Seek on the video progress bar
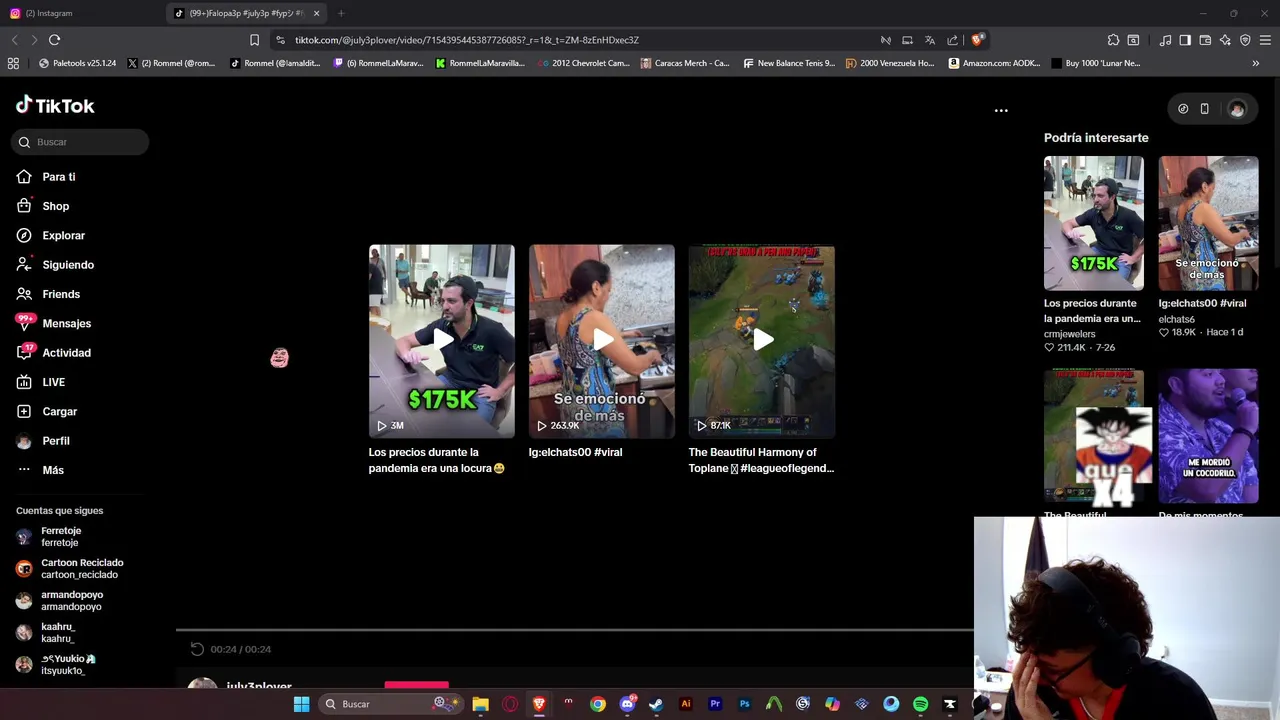This screenshot has width=1280, height=720. tap(575, 630)
